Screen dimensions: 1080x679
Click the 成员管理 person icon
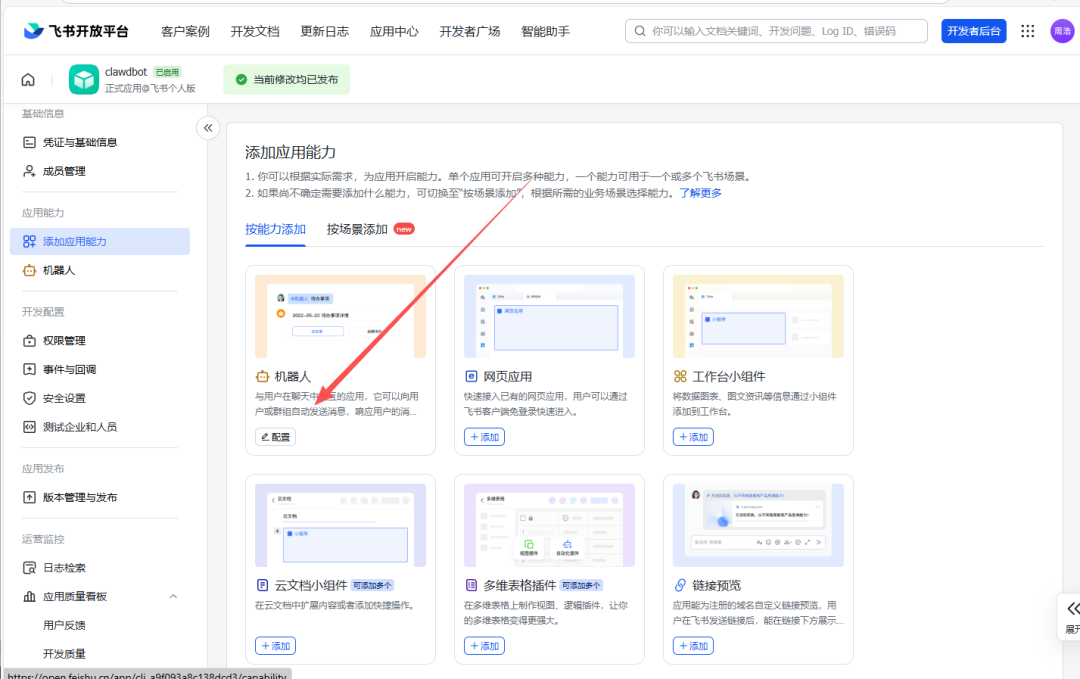click(29, 171)
